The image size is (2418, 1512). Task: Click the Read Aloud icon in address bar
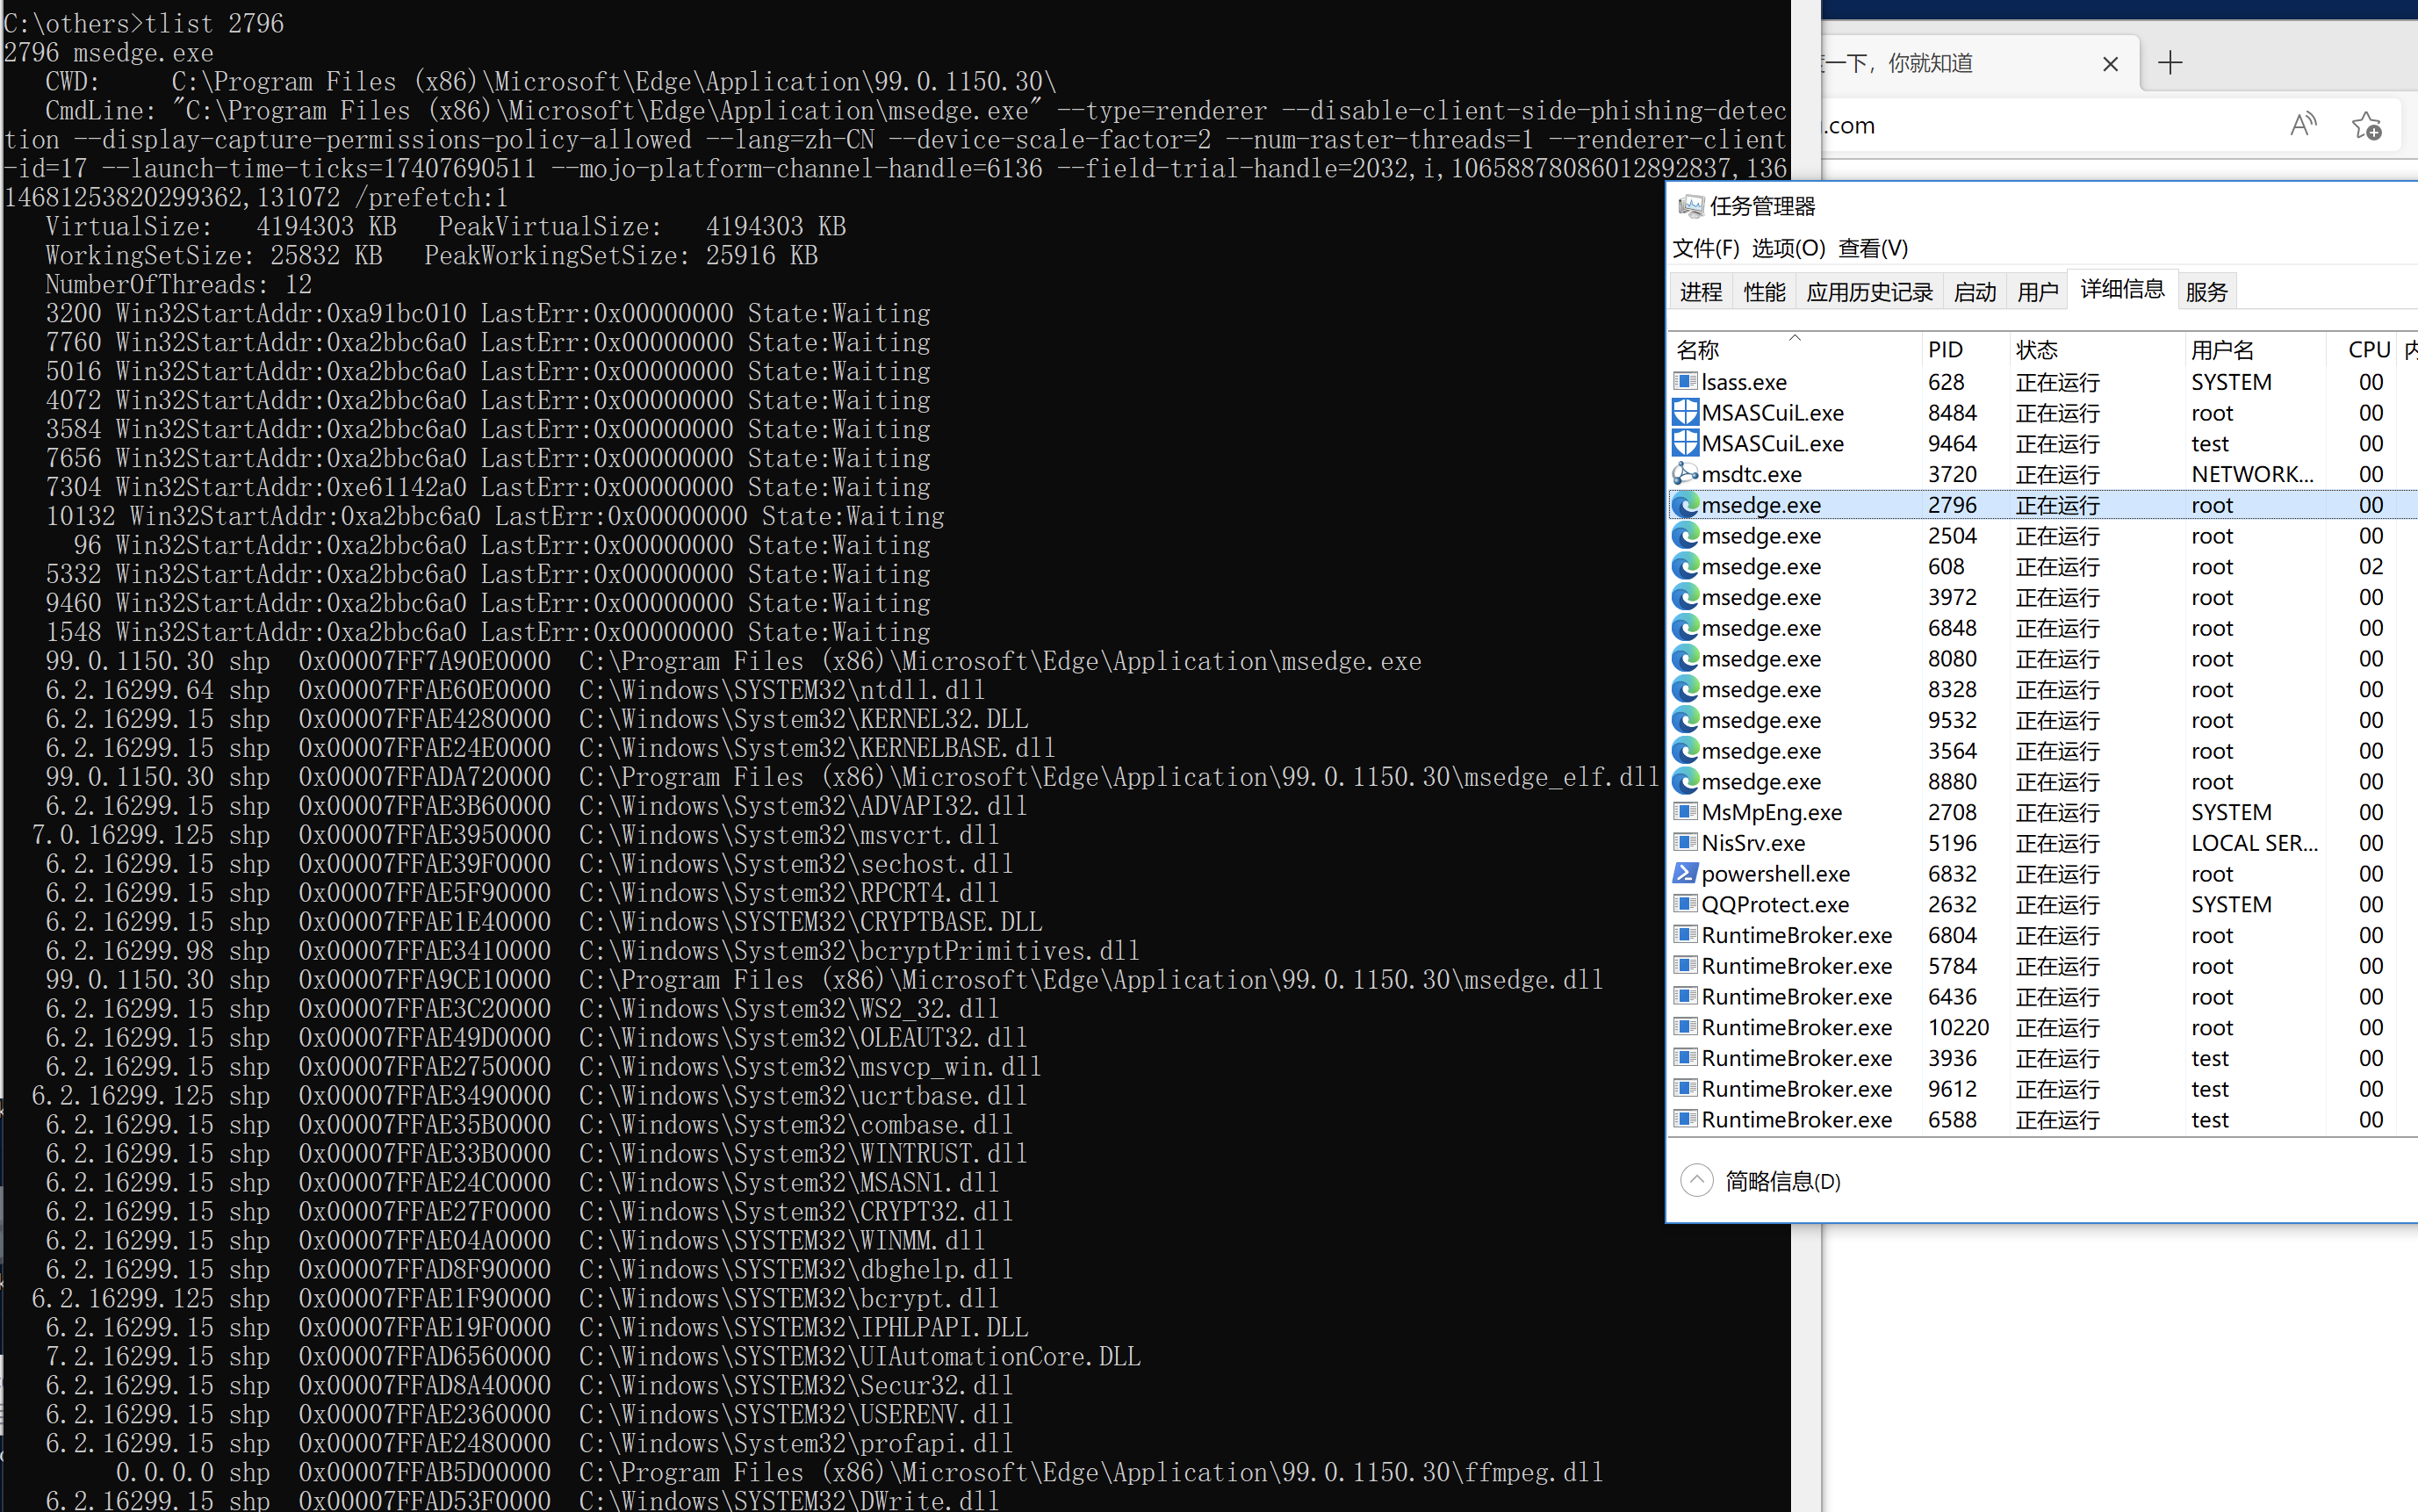tap(2302, 125)
